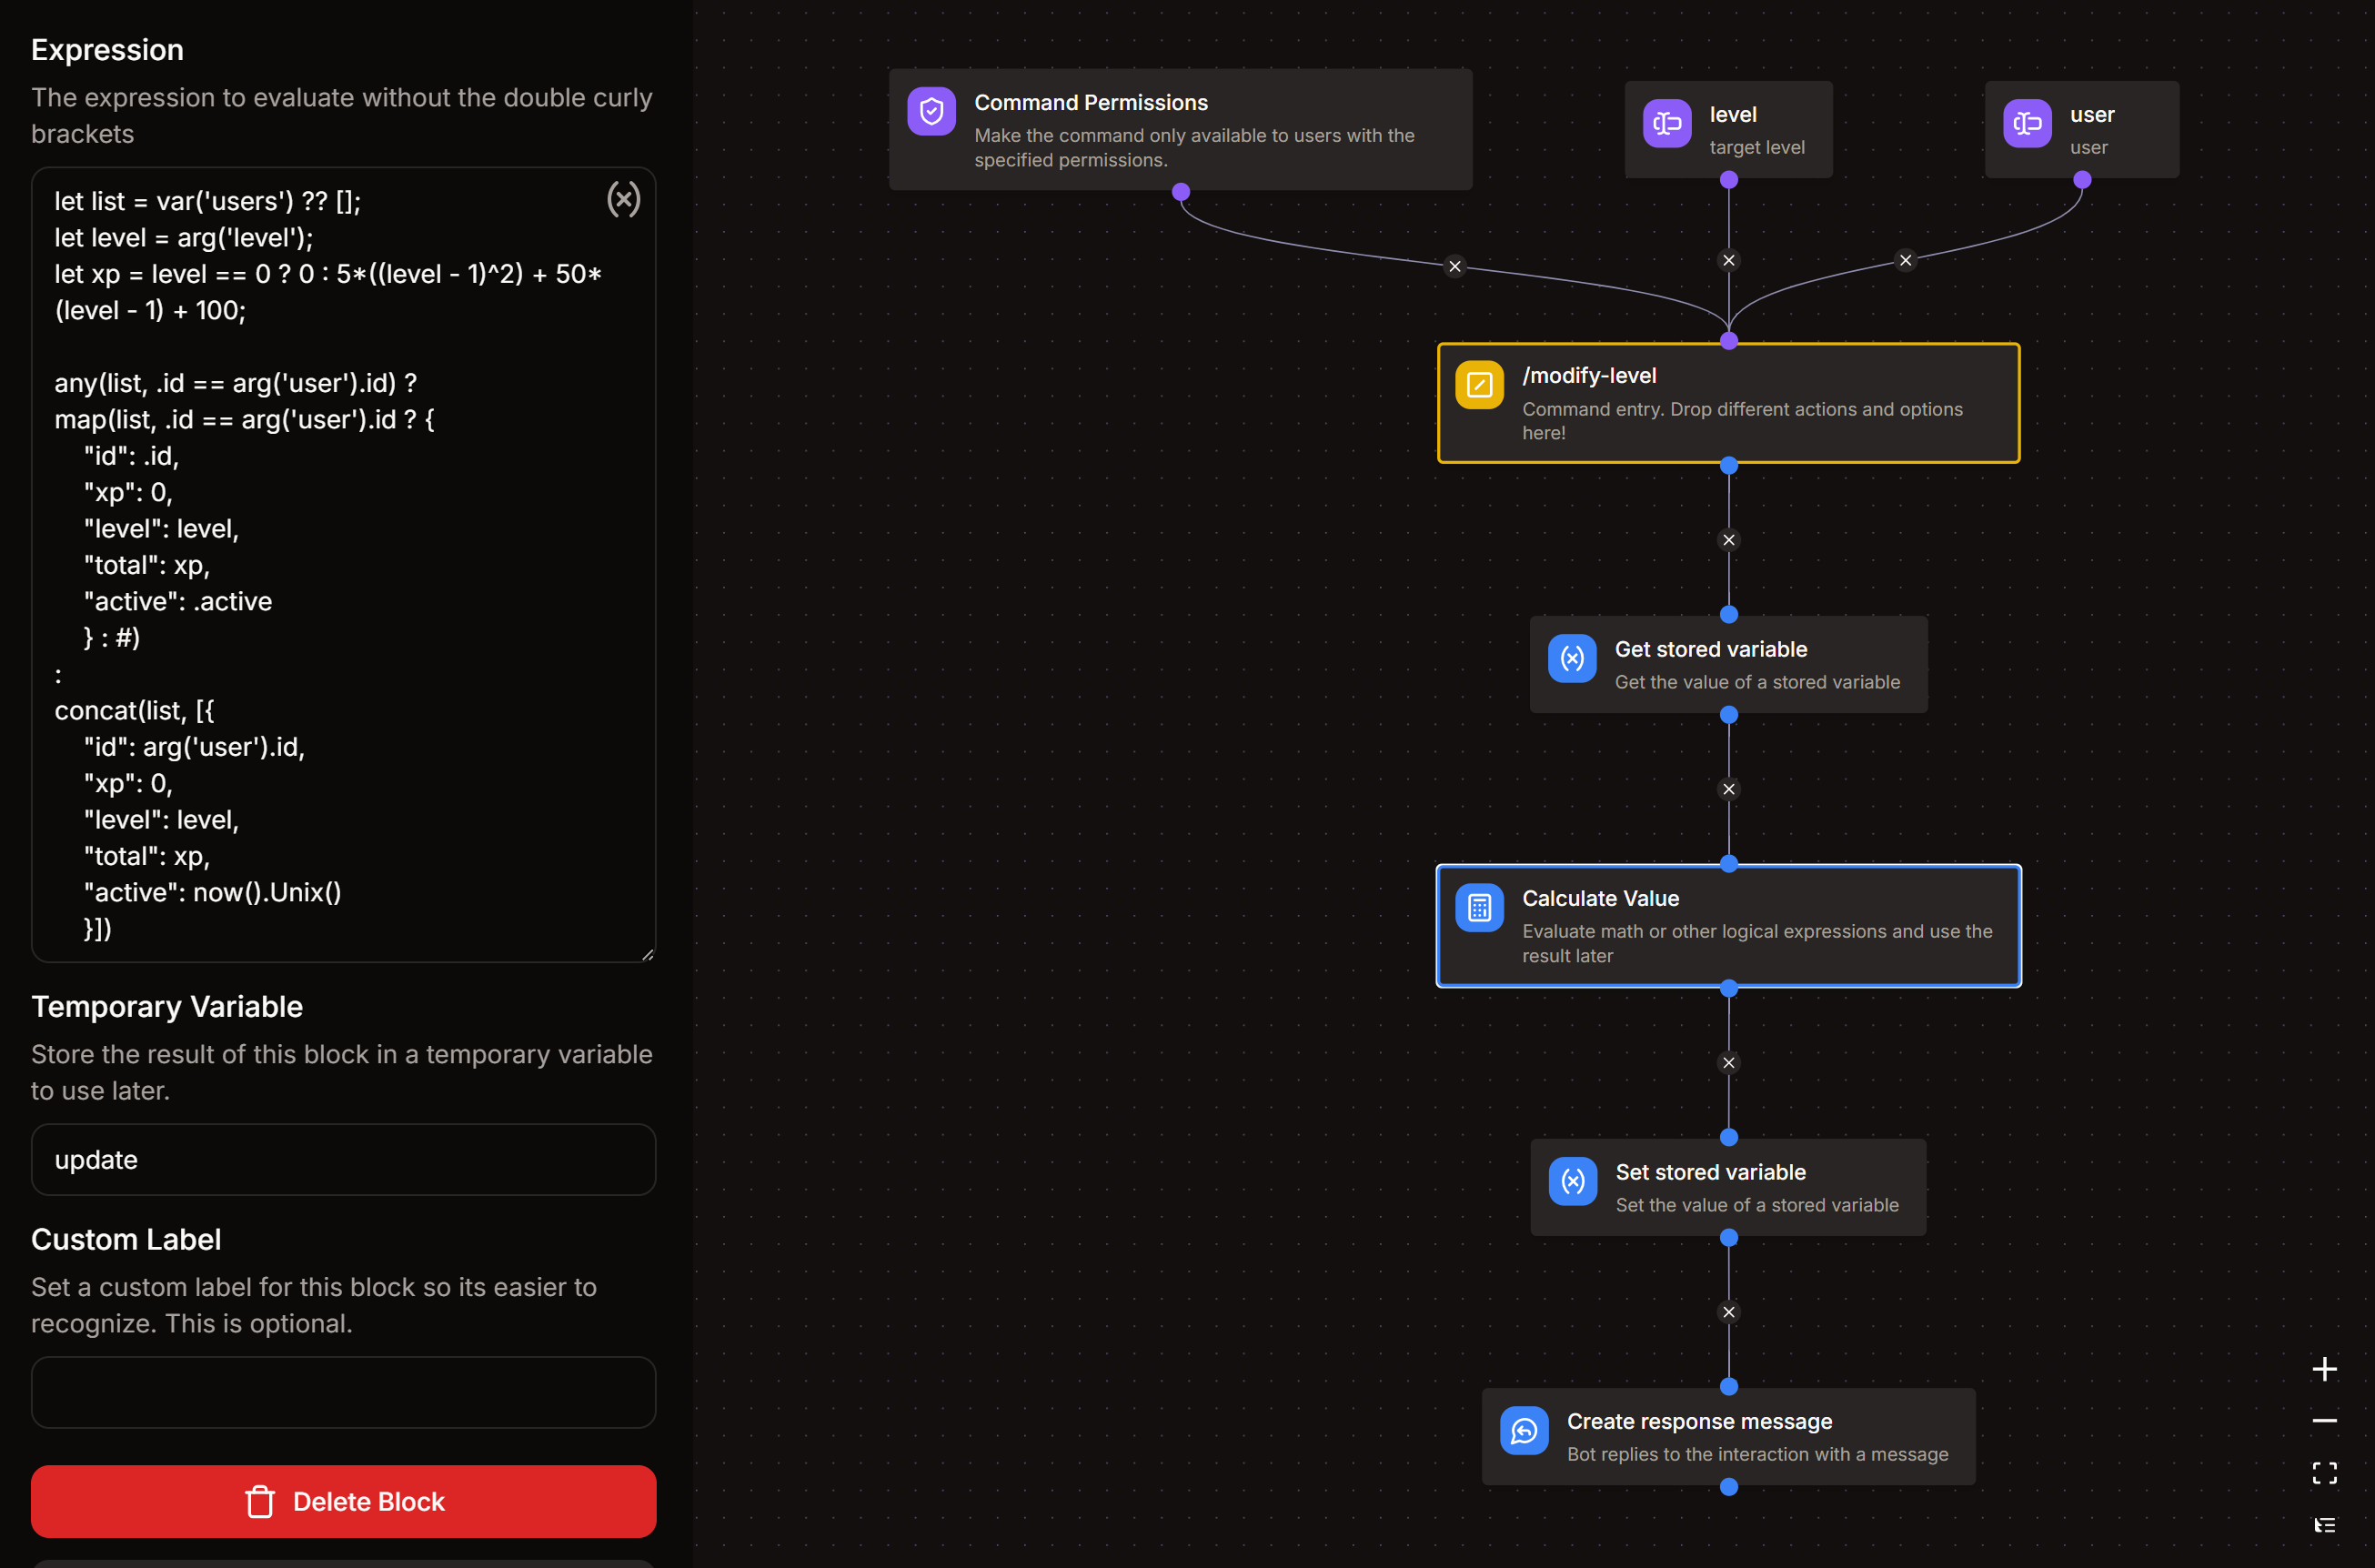This screenshot has width=2375, height=1568.
Task: Click the Create response message icon
Action: coord(1524,1432)
